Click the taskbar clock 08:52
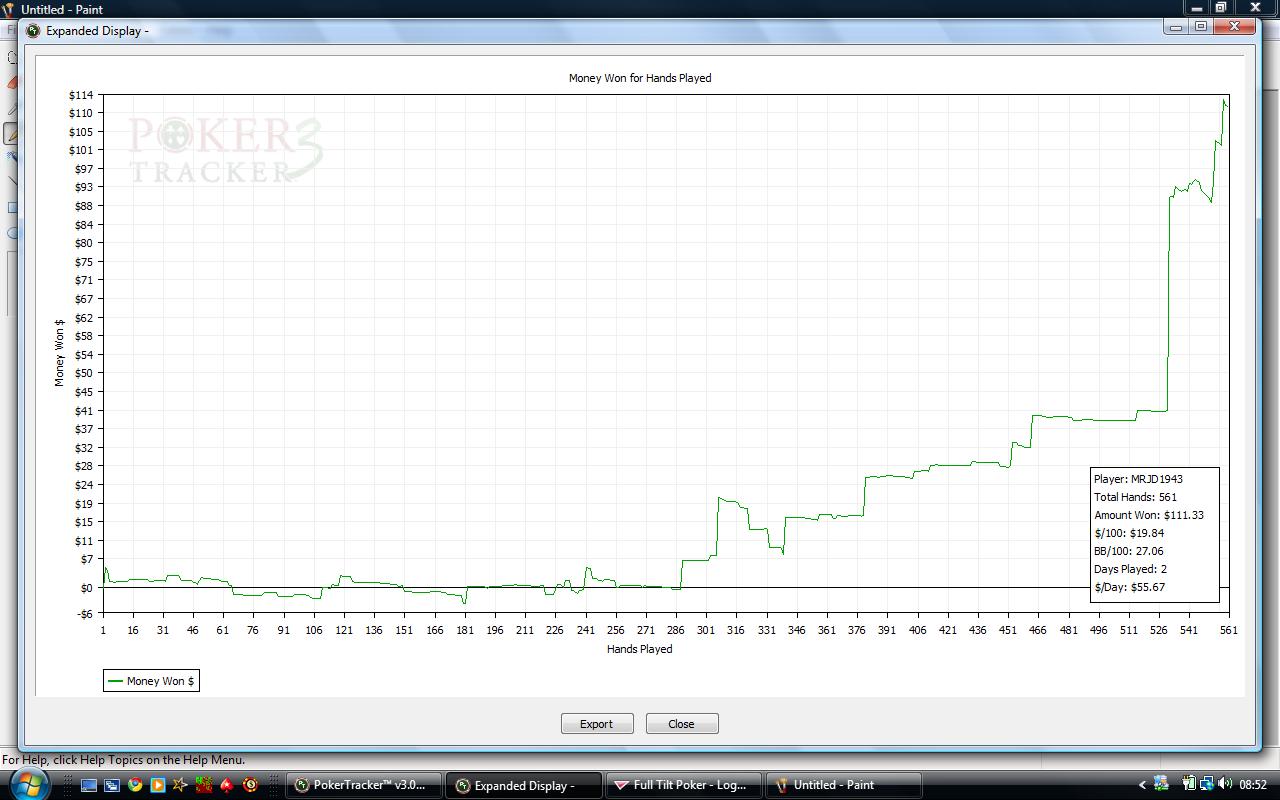The height and width of the screenshot is (800, 1280). point(1253,785)
